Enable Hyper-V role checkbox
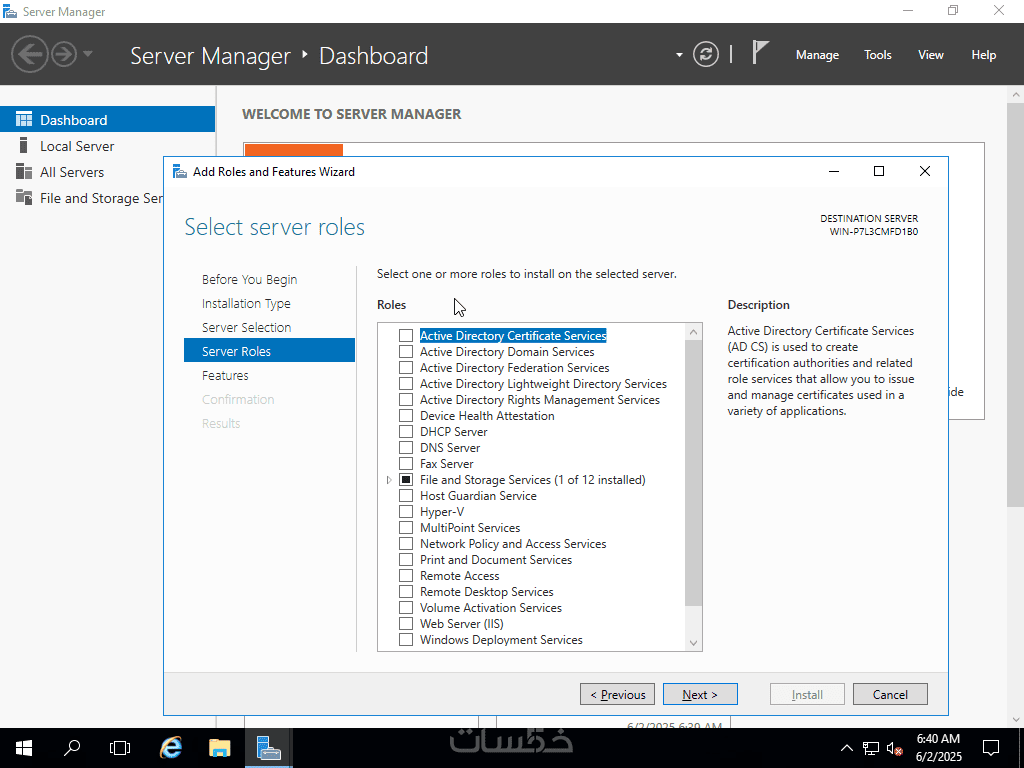The height and width of the screenshot is (768, 1024). [406, 511]
